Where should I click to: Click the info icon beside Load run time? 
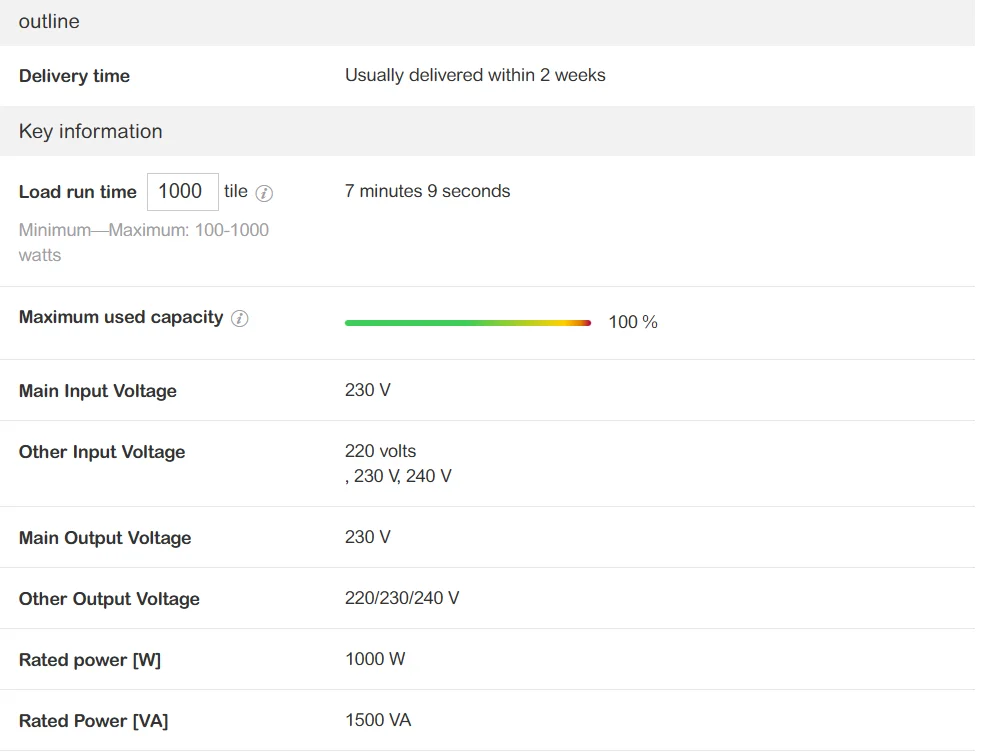pyautogui.click(x=264, y=193)
